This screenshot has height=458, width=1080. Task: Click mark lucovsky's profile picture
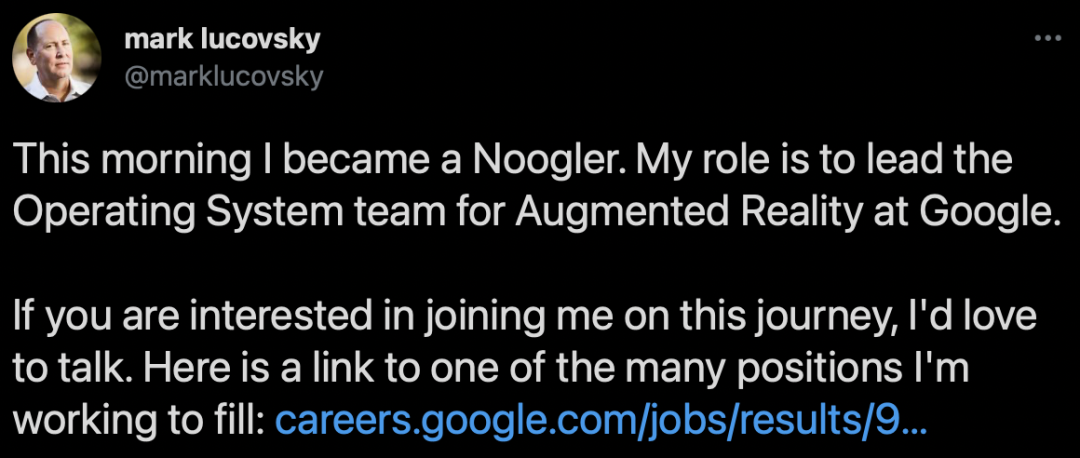click(56, 57)
